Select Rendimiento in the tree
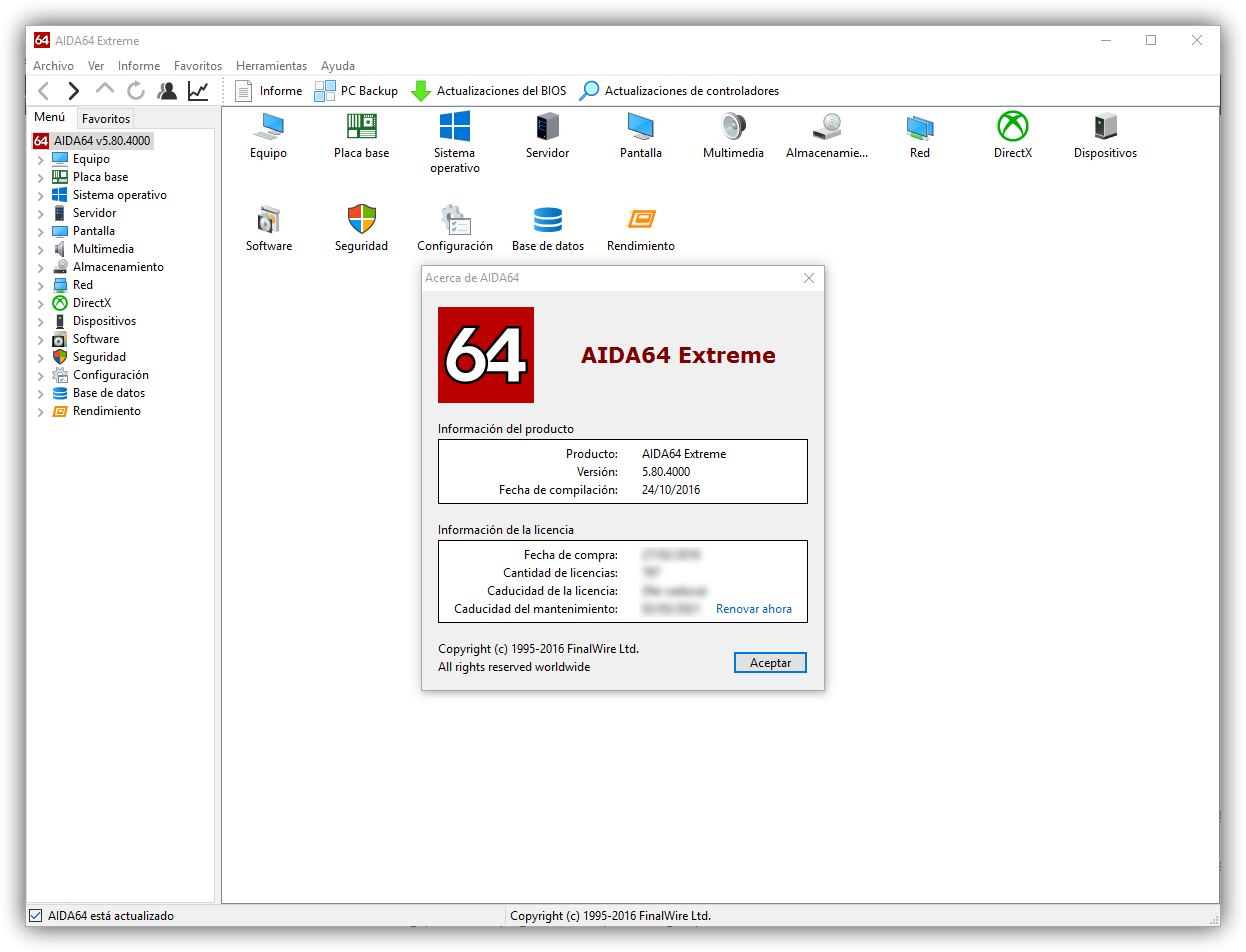 106,411
